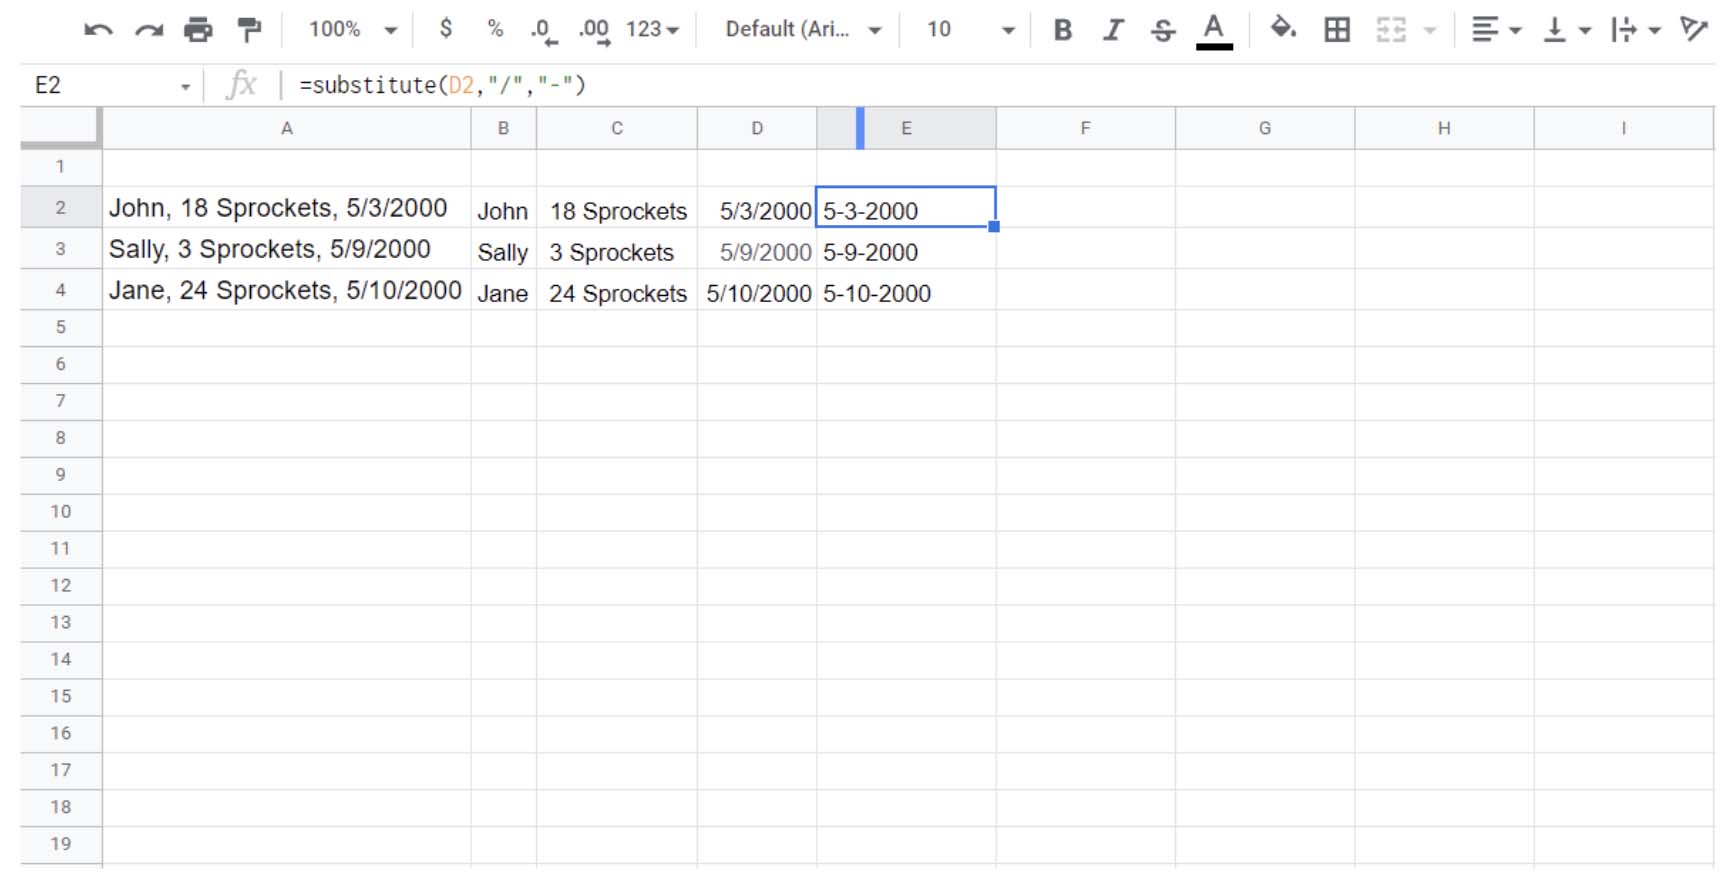Select column C header
The image size is (1724, 882).
click(617, 128)
